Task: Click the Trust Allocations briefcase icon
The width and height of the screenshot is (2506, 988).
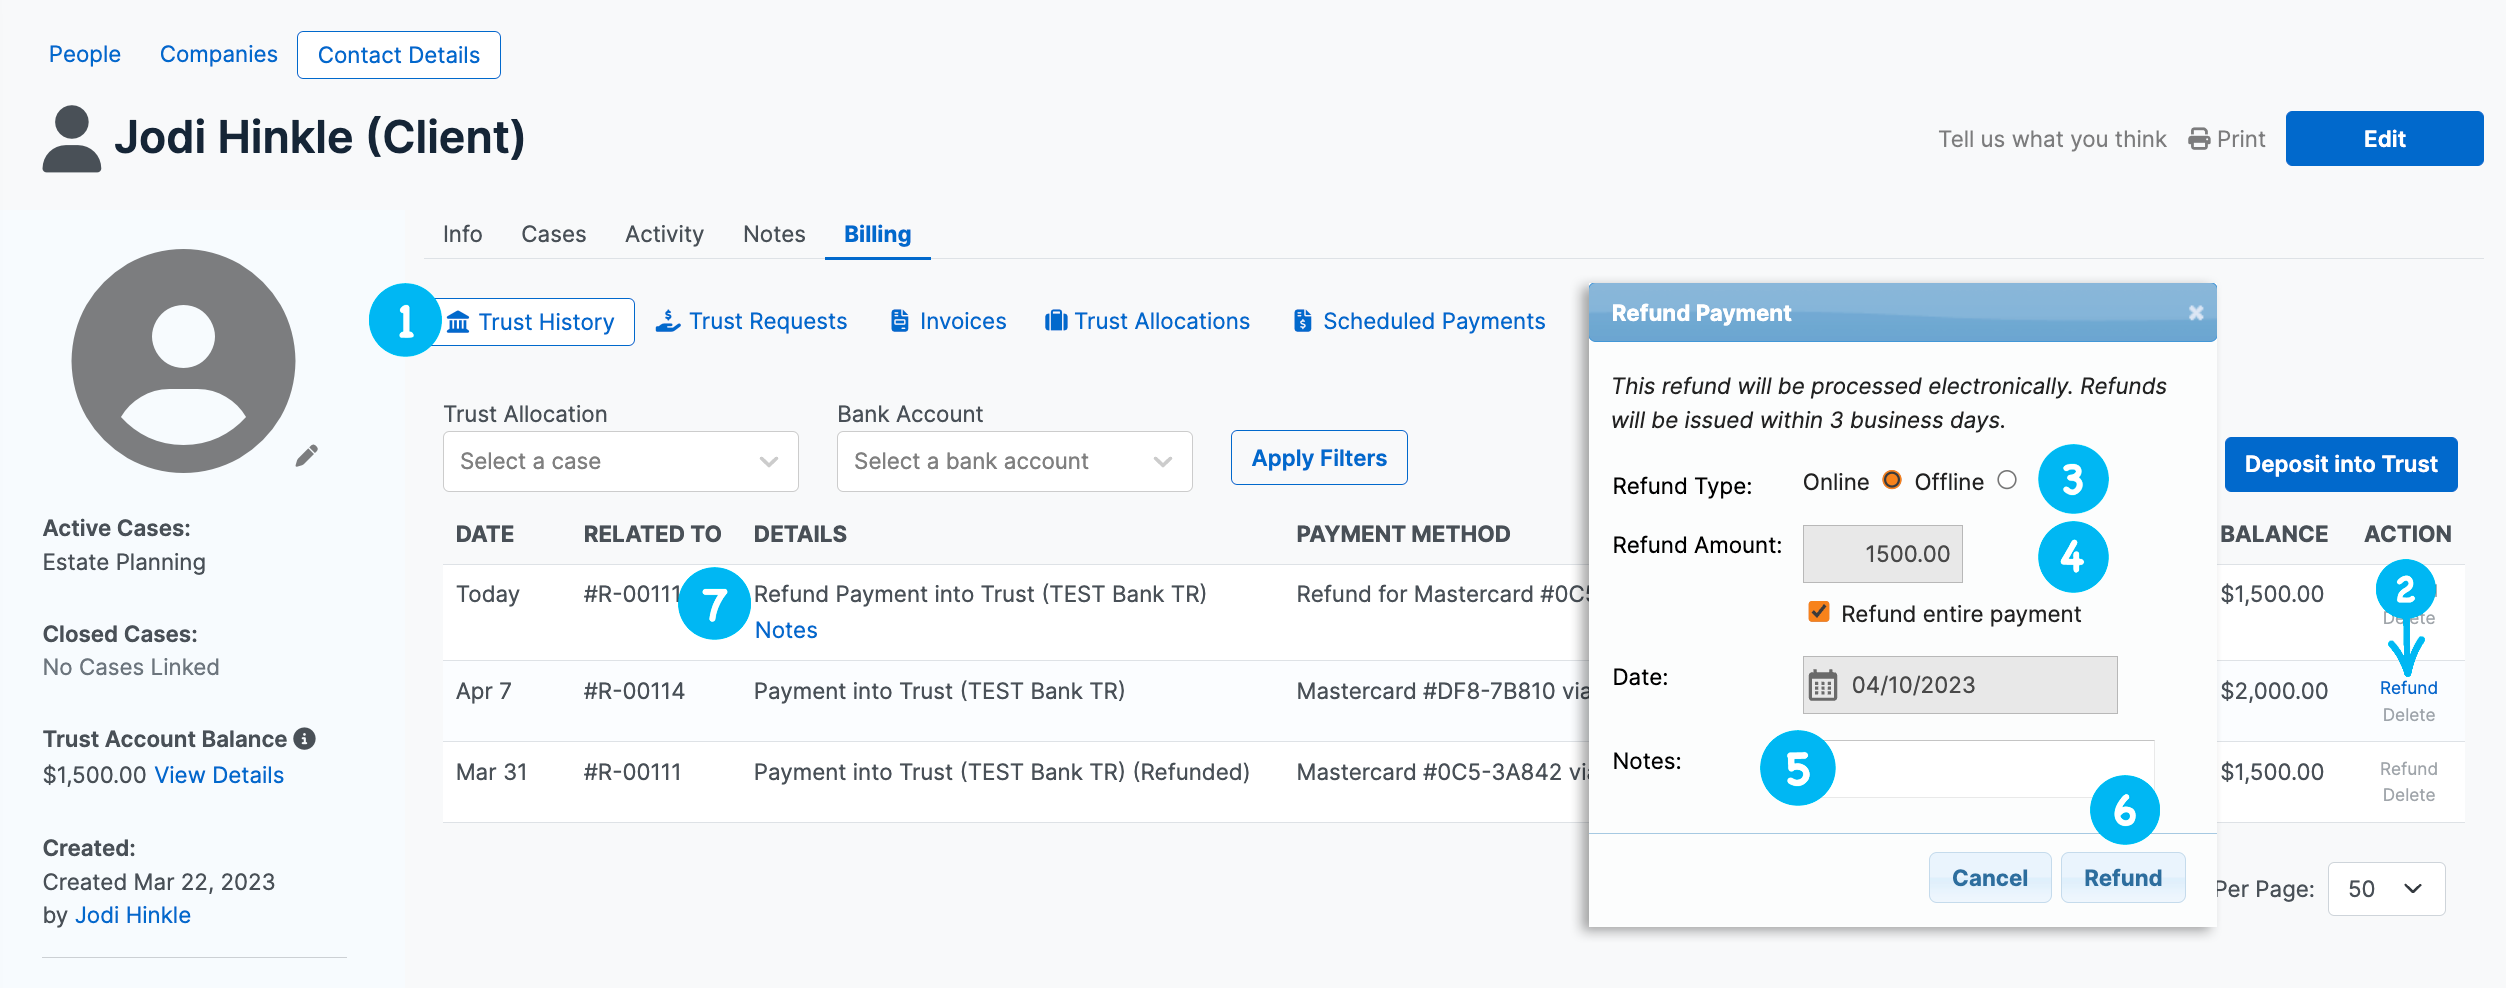Action: pos(1056,320)
